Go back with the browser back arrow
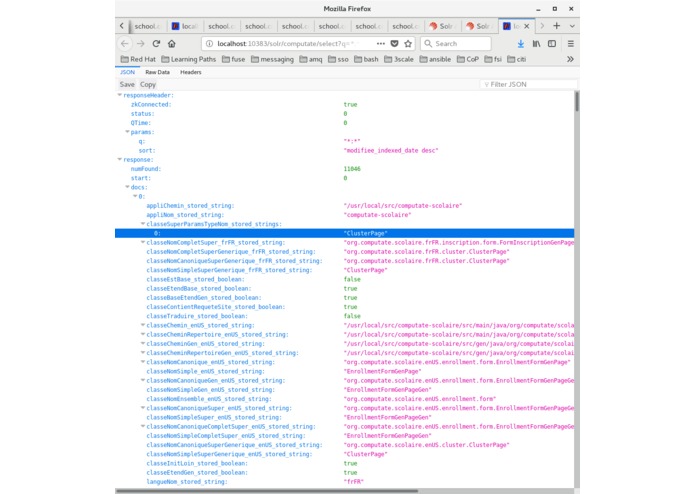This screenshot has width=695, height=494. pos(125,43)
